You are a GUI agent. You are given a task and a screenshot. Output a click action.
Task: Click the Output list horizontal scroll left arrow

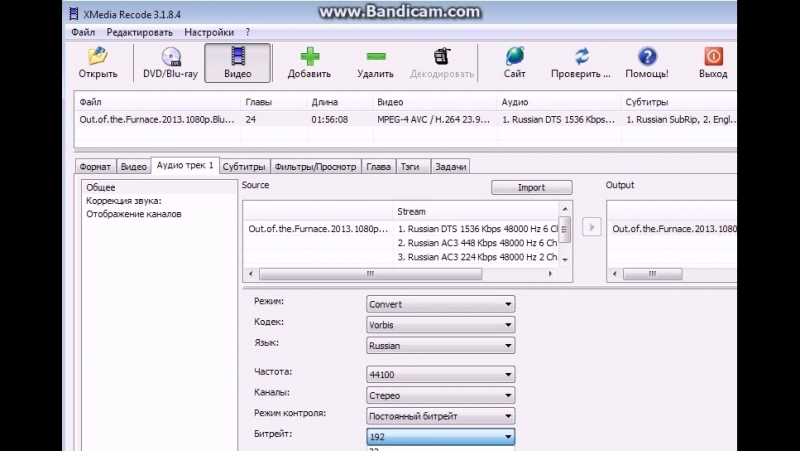(x=615, y=274)
